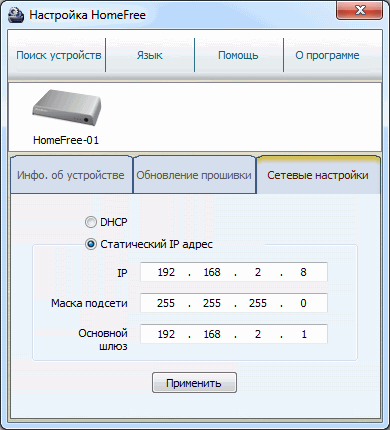The image size is (390, 430).
Task: Click the Основной шлюз label
Action: coord(103,340)
